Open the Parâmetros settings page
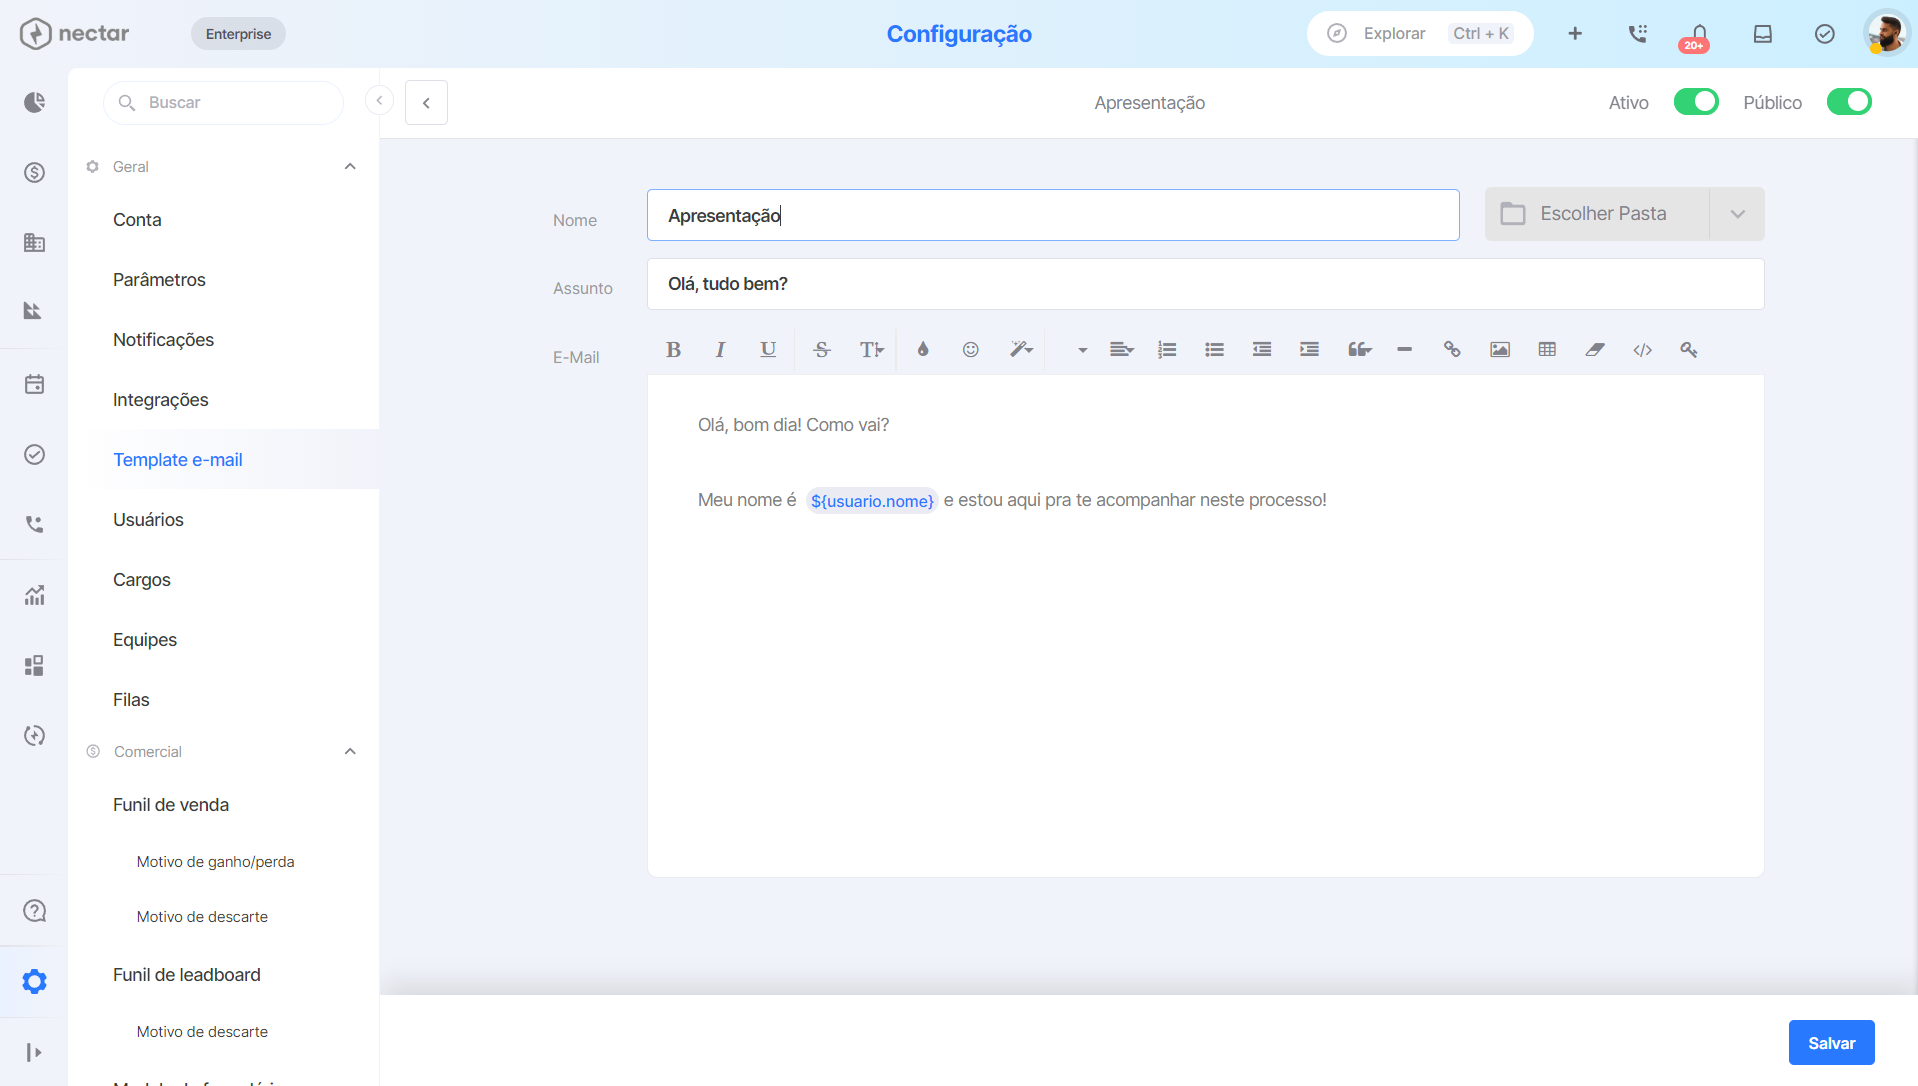The image size is (1918, 1086). tap(159, 280)
